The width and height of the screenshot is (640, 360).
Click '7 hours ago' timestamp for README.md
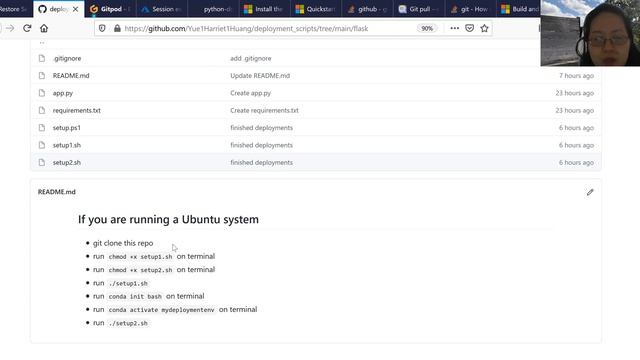(x=576, y=76)
